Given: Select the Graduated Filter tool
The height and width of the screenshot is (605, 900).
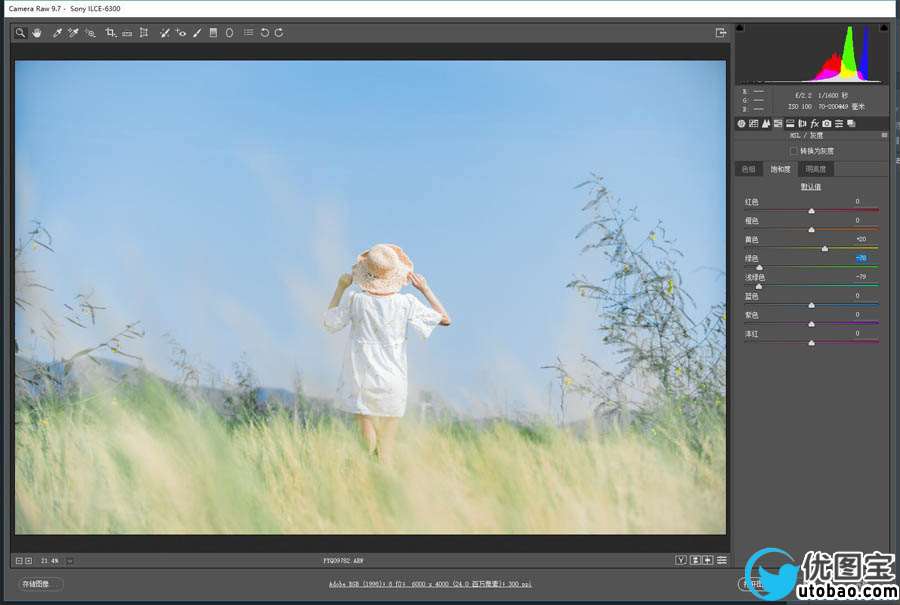Looking at the screenshot, I should pos(213,33).
